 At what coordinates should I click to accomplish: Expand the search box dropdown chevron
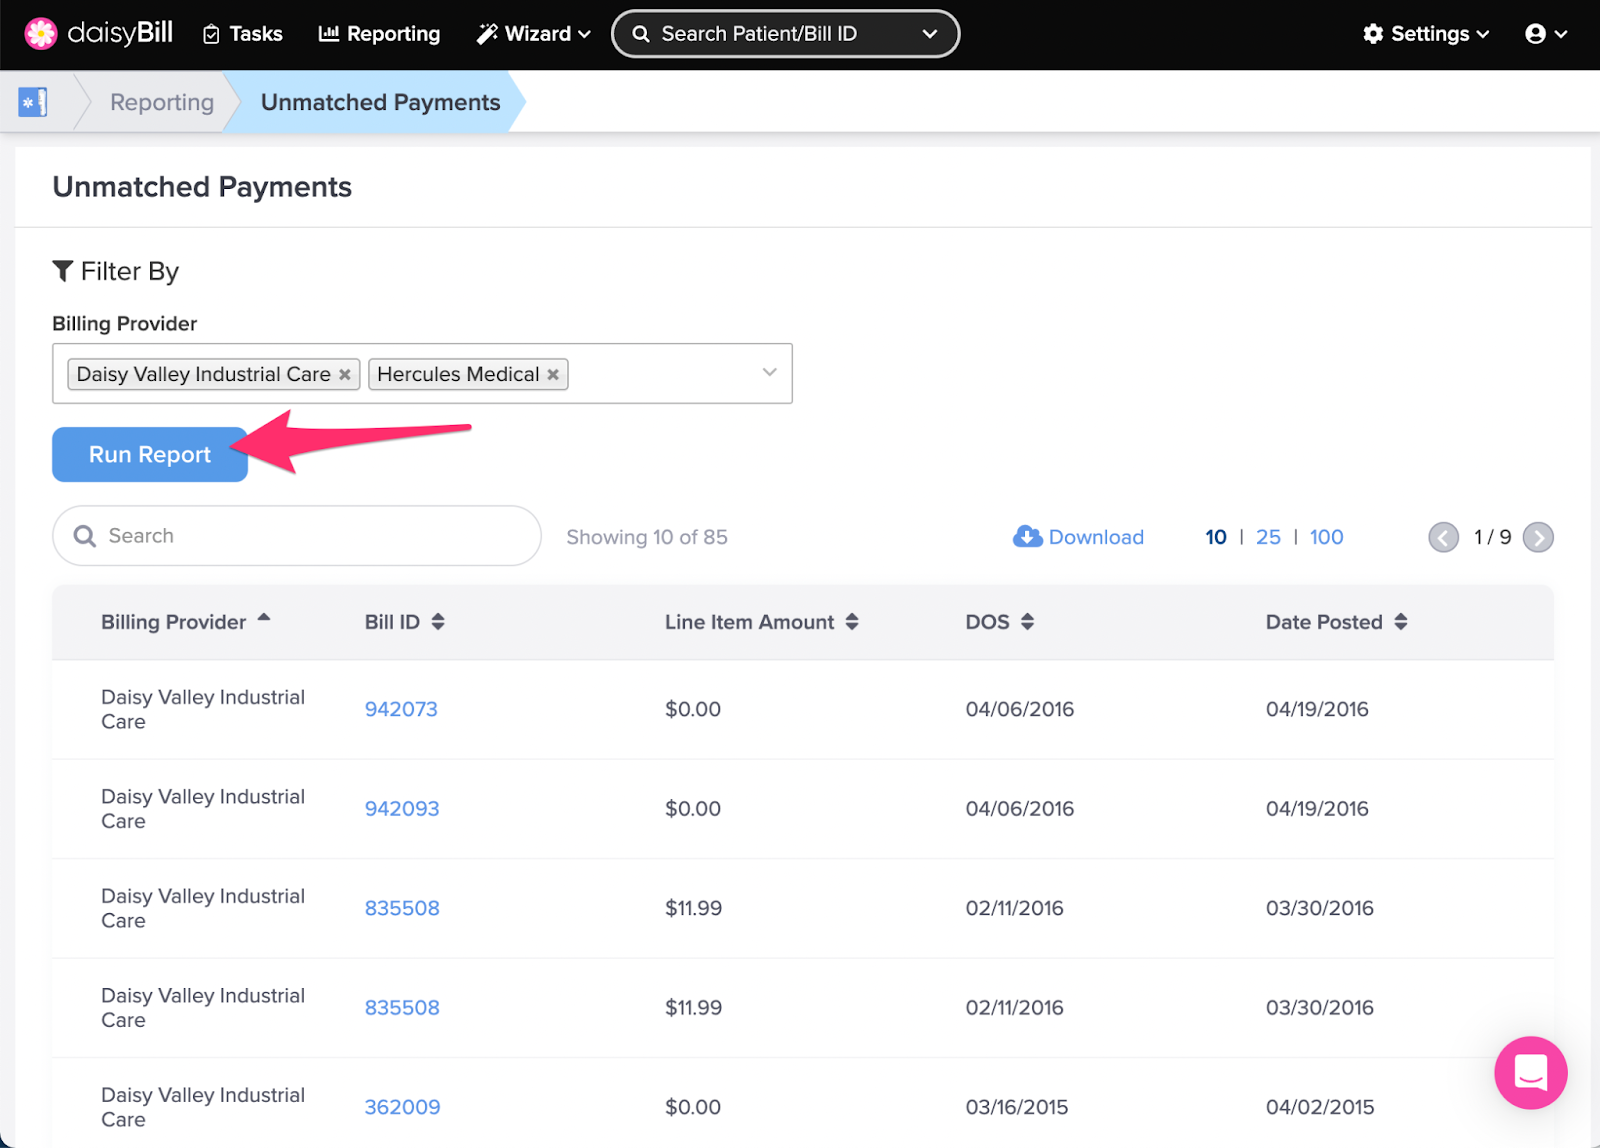pyautogui.click(x=930, y=34)
